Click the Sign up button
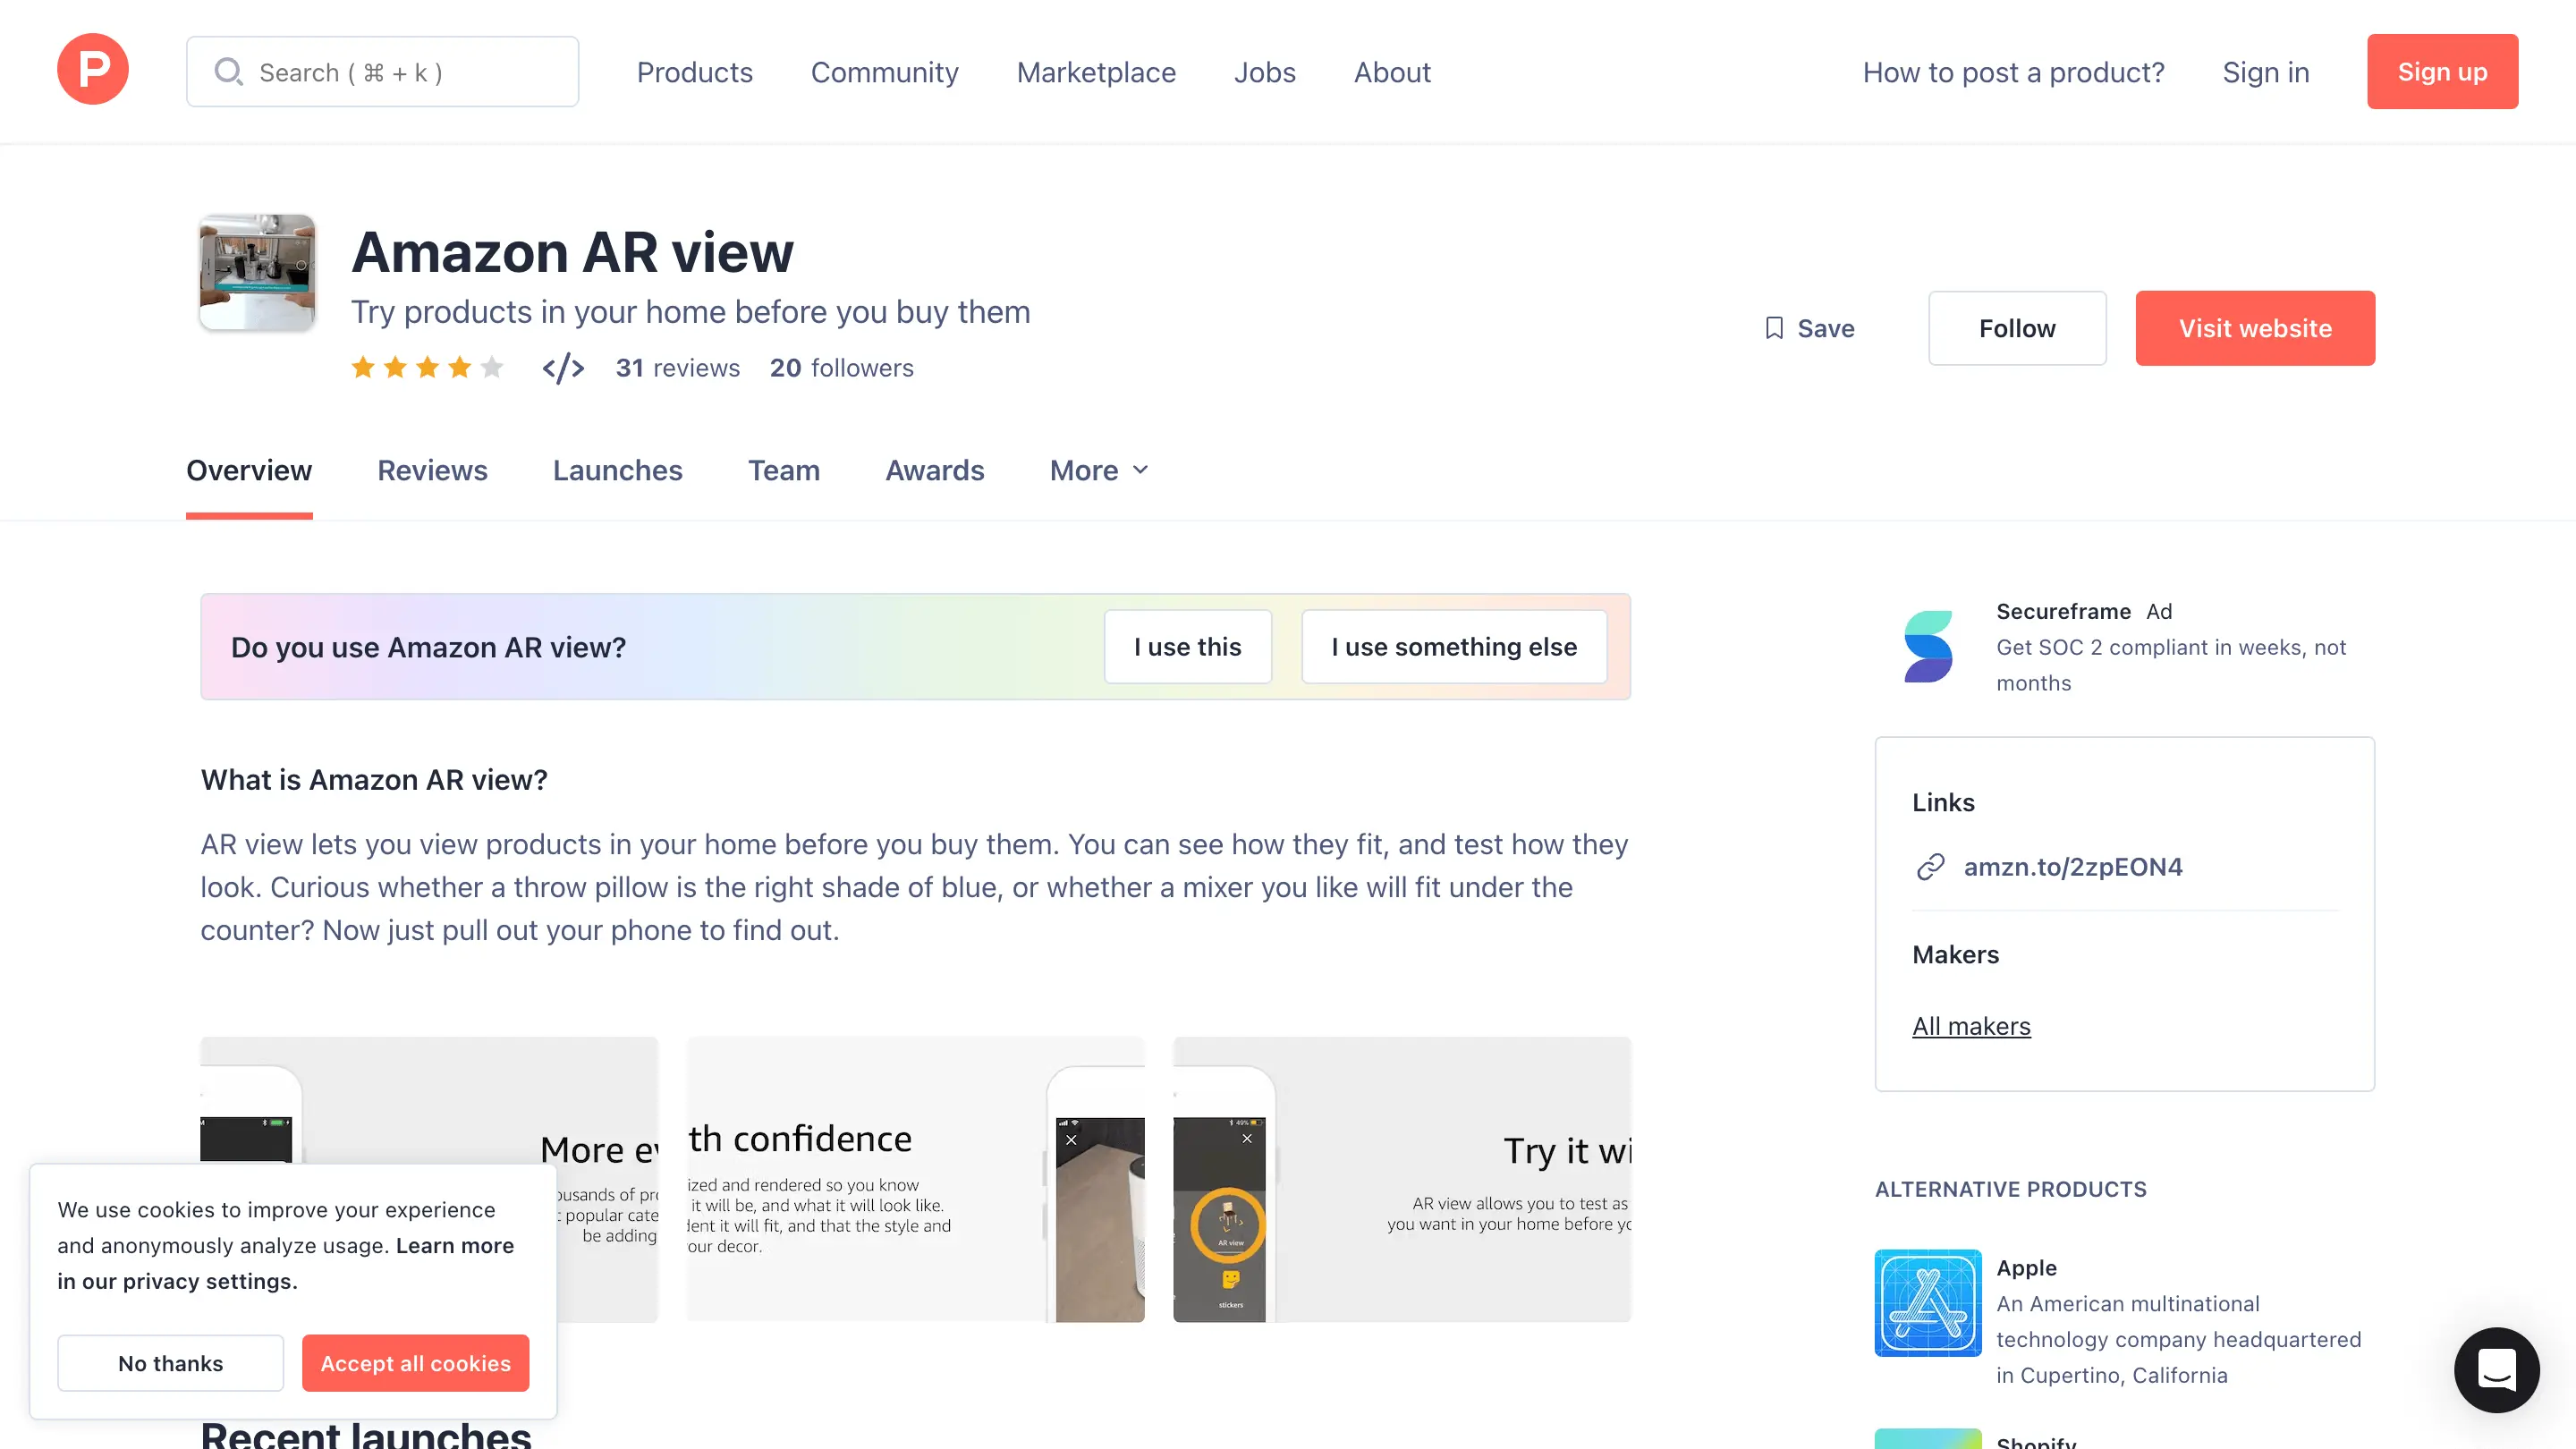The height and width of the screenshot is (1449, 2576). [2442, 72]
